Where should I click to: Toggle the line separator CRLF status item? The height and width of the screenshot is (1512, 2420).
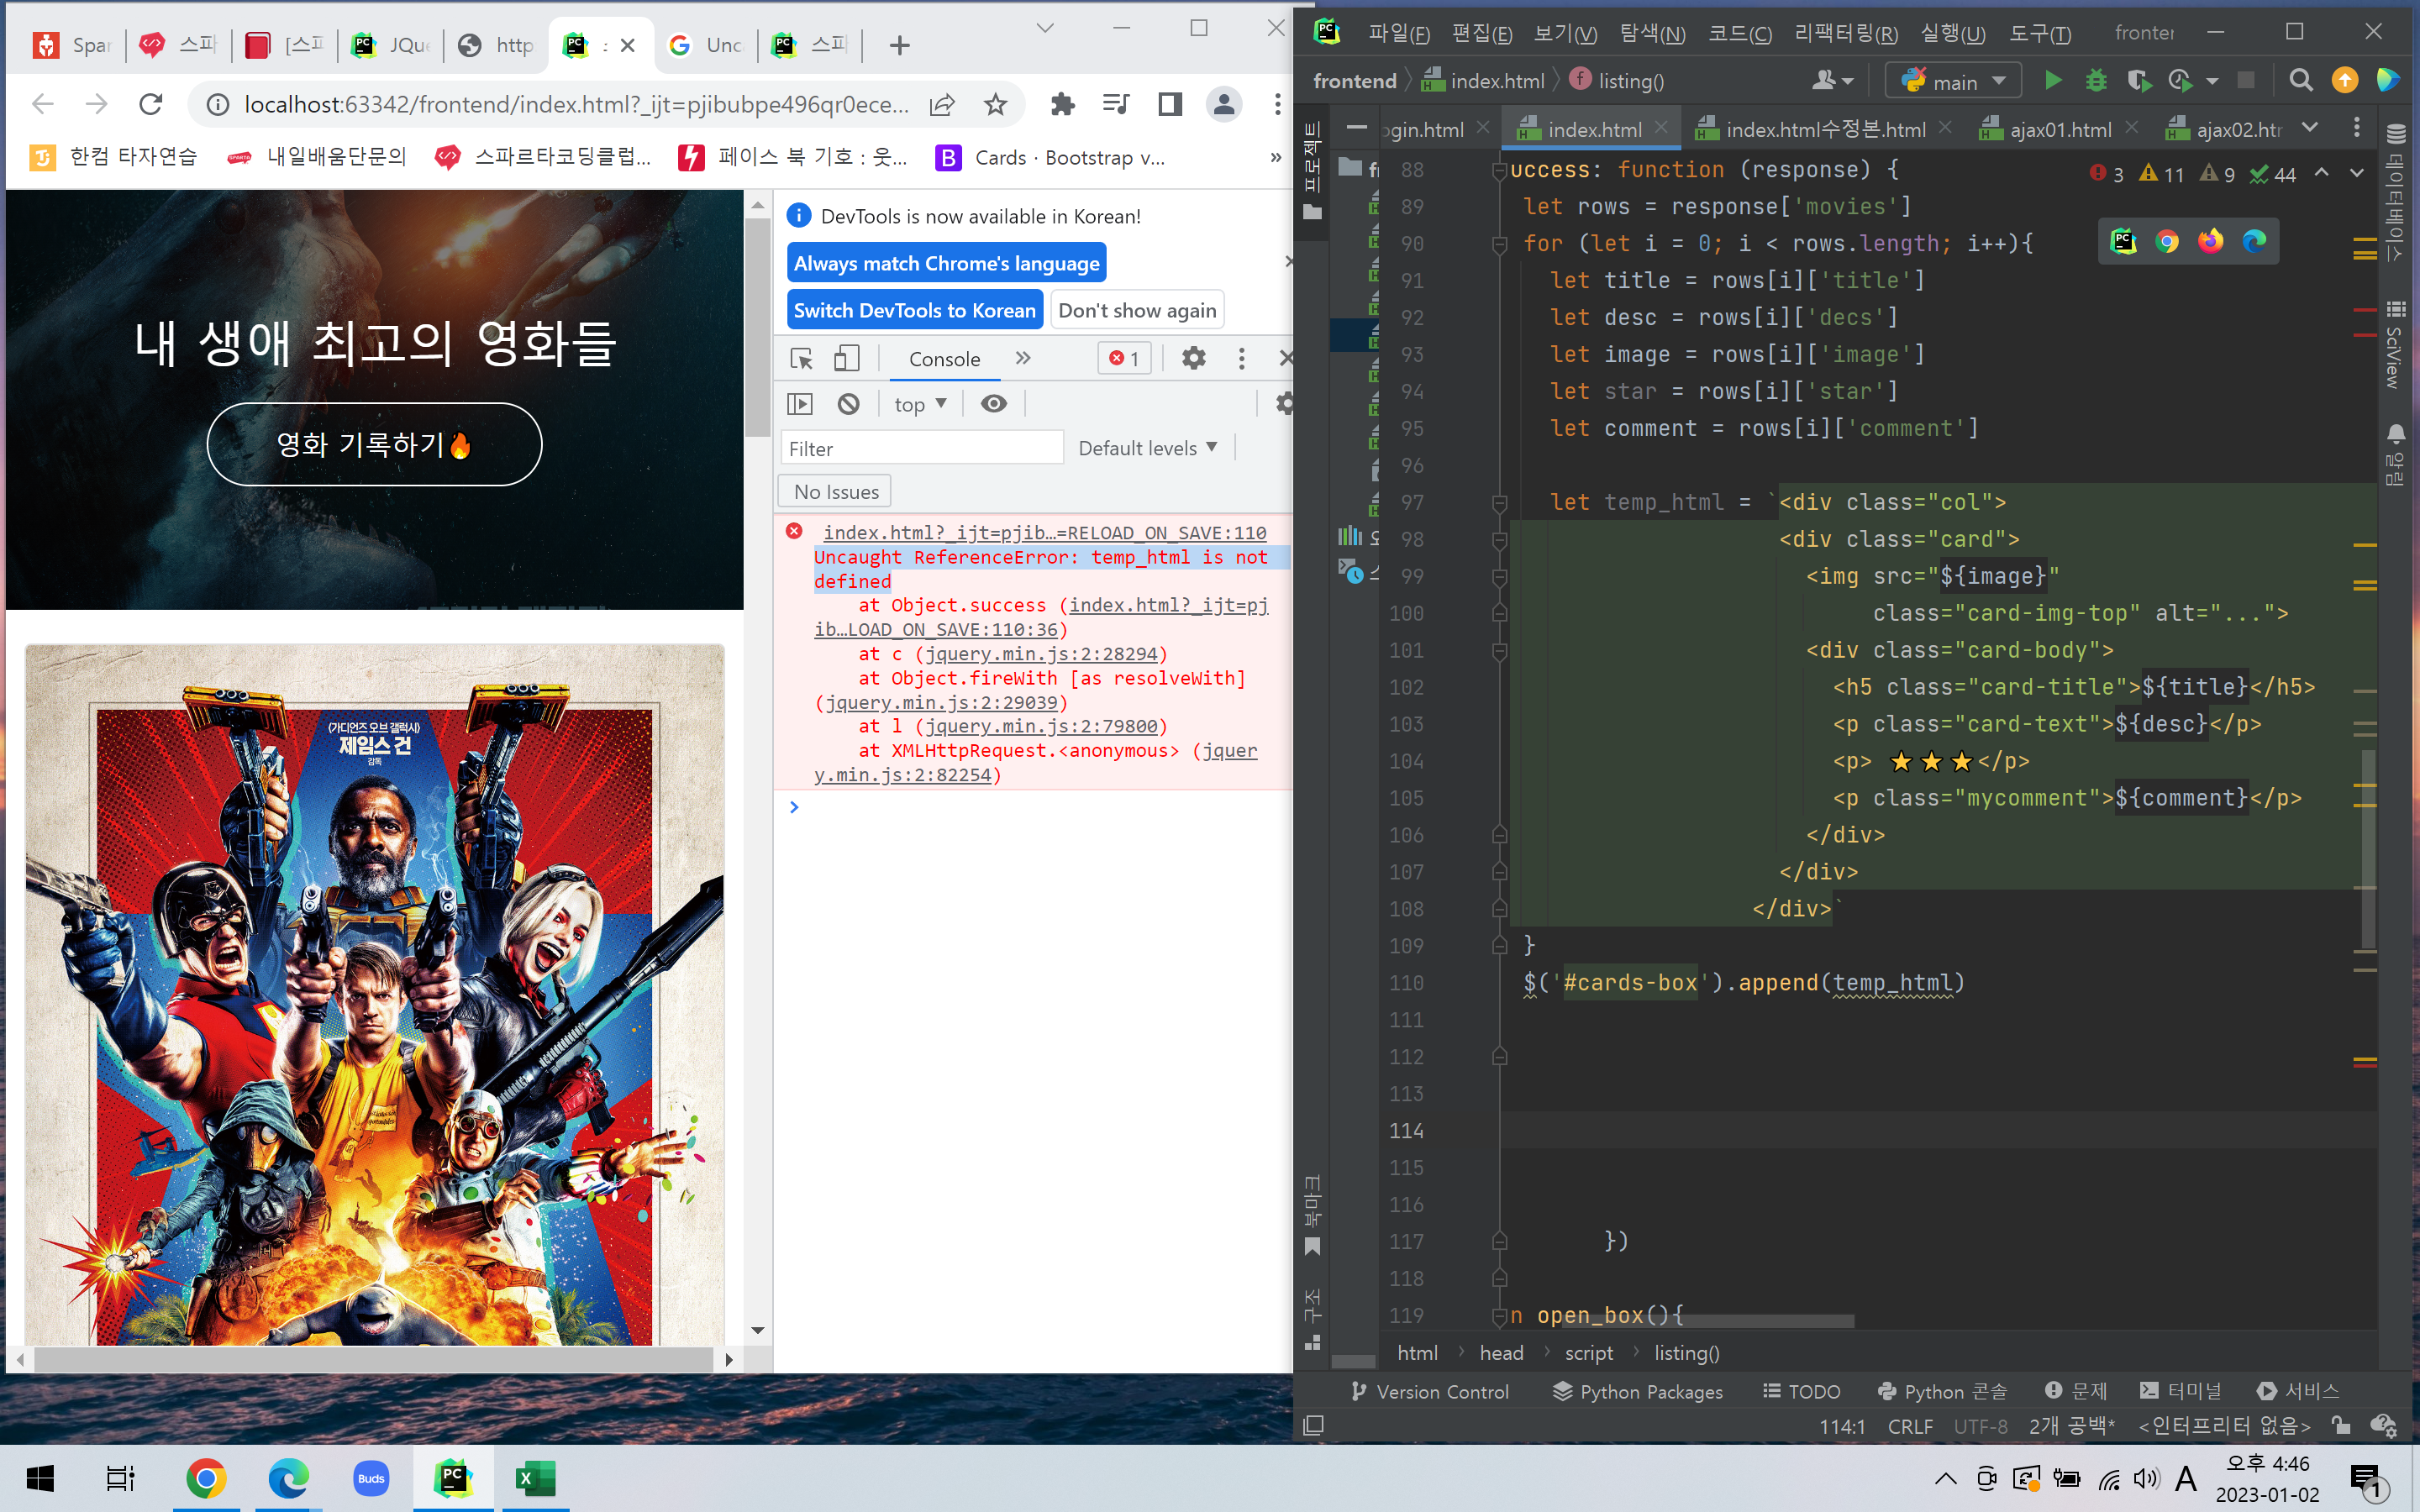coord(1909,1426)
